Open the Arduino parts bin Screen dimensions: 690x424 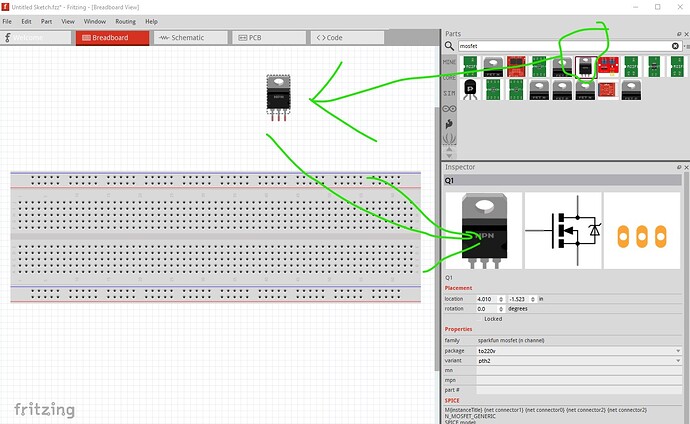click(449, 109)
